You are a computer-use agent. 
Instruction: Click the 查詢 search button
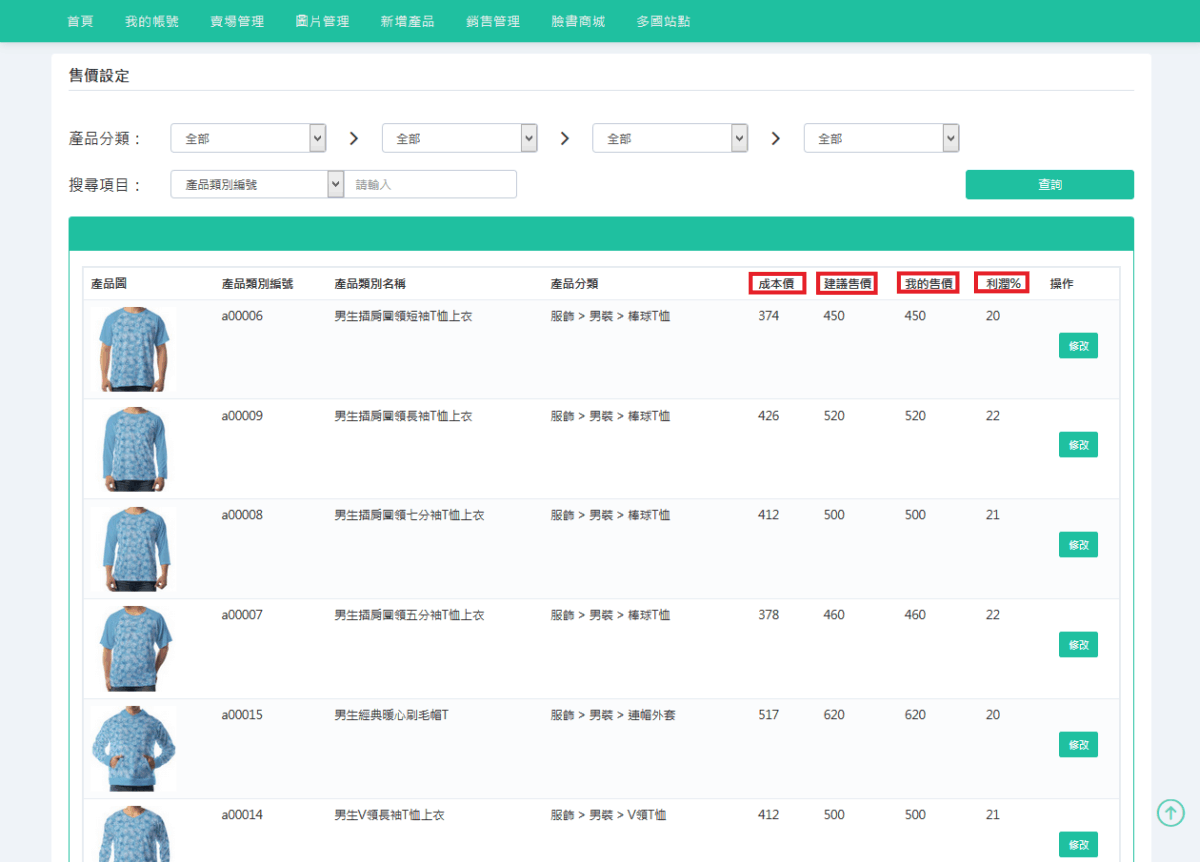point(1049,184)
